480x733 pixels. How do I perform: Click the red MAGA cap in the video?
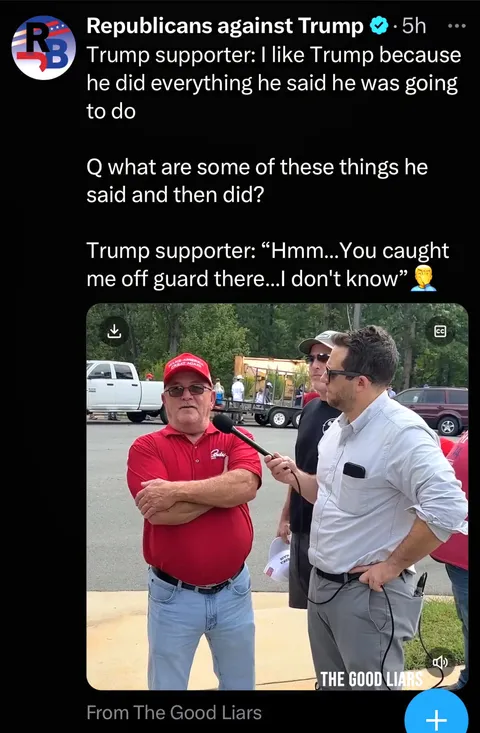pyautogui.click(x=187, y=368)
